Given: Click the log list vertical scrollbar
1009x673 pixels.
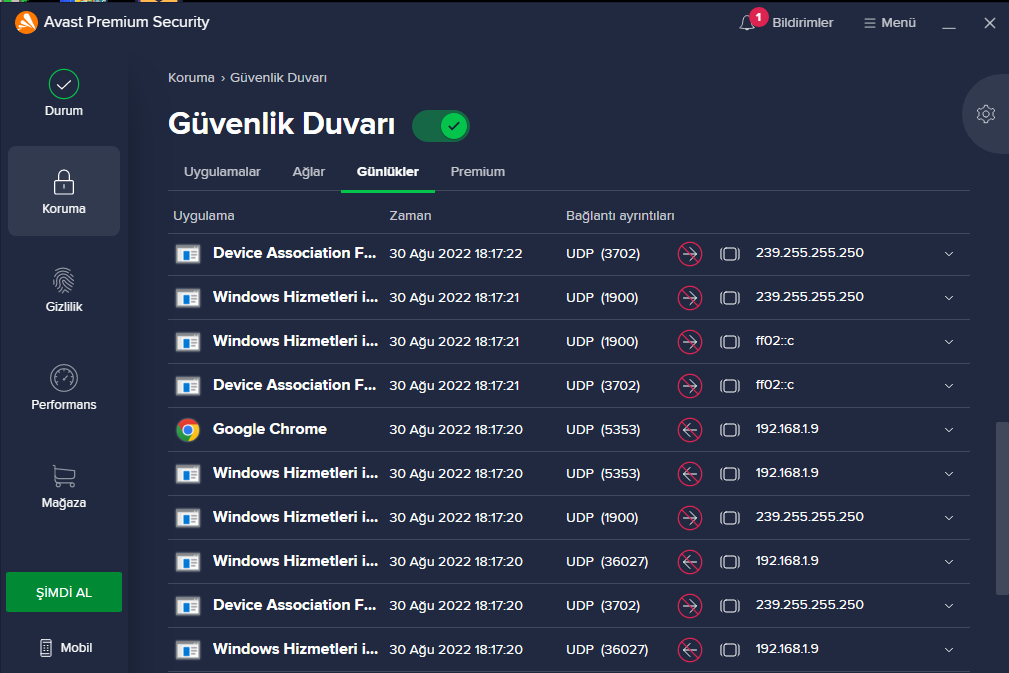Looking at the screenshot, I should (1002, 508).
